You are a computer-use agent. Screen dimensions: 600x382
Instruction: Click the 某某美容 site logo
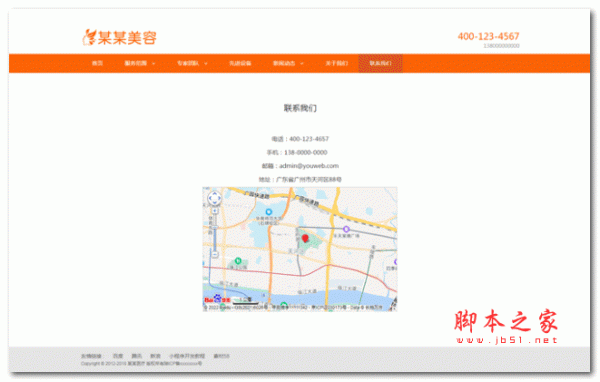119,38
